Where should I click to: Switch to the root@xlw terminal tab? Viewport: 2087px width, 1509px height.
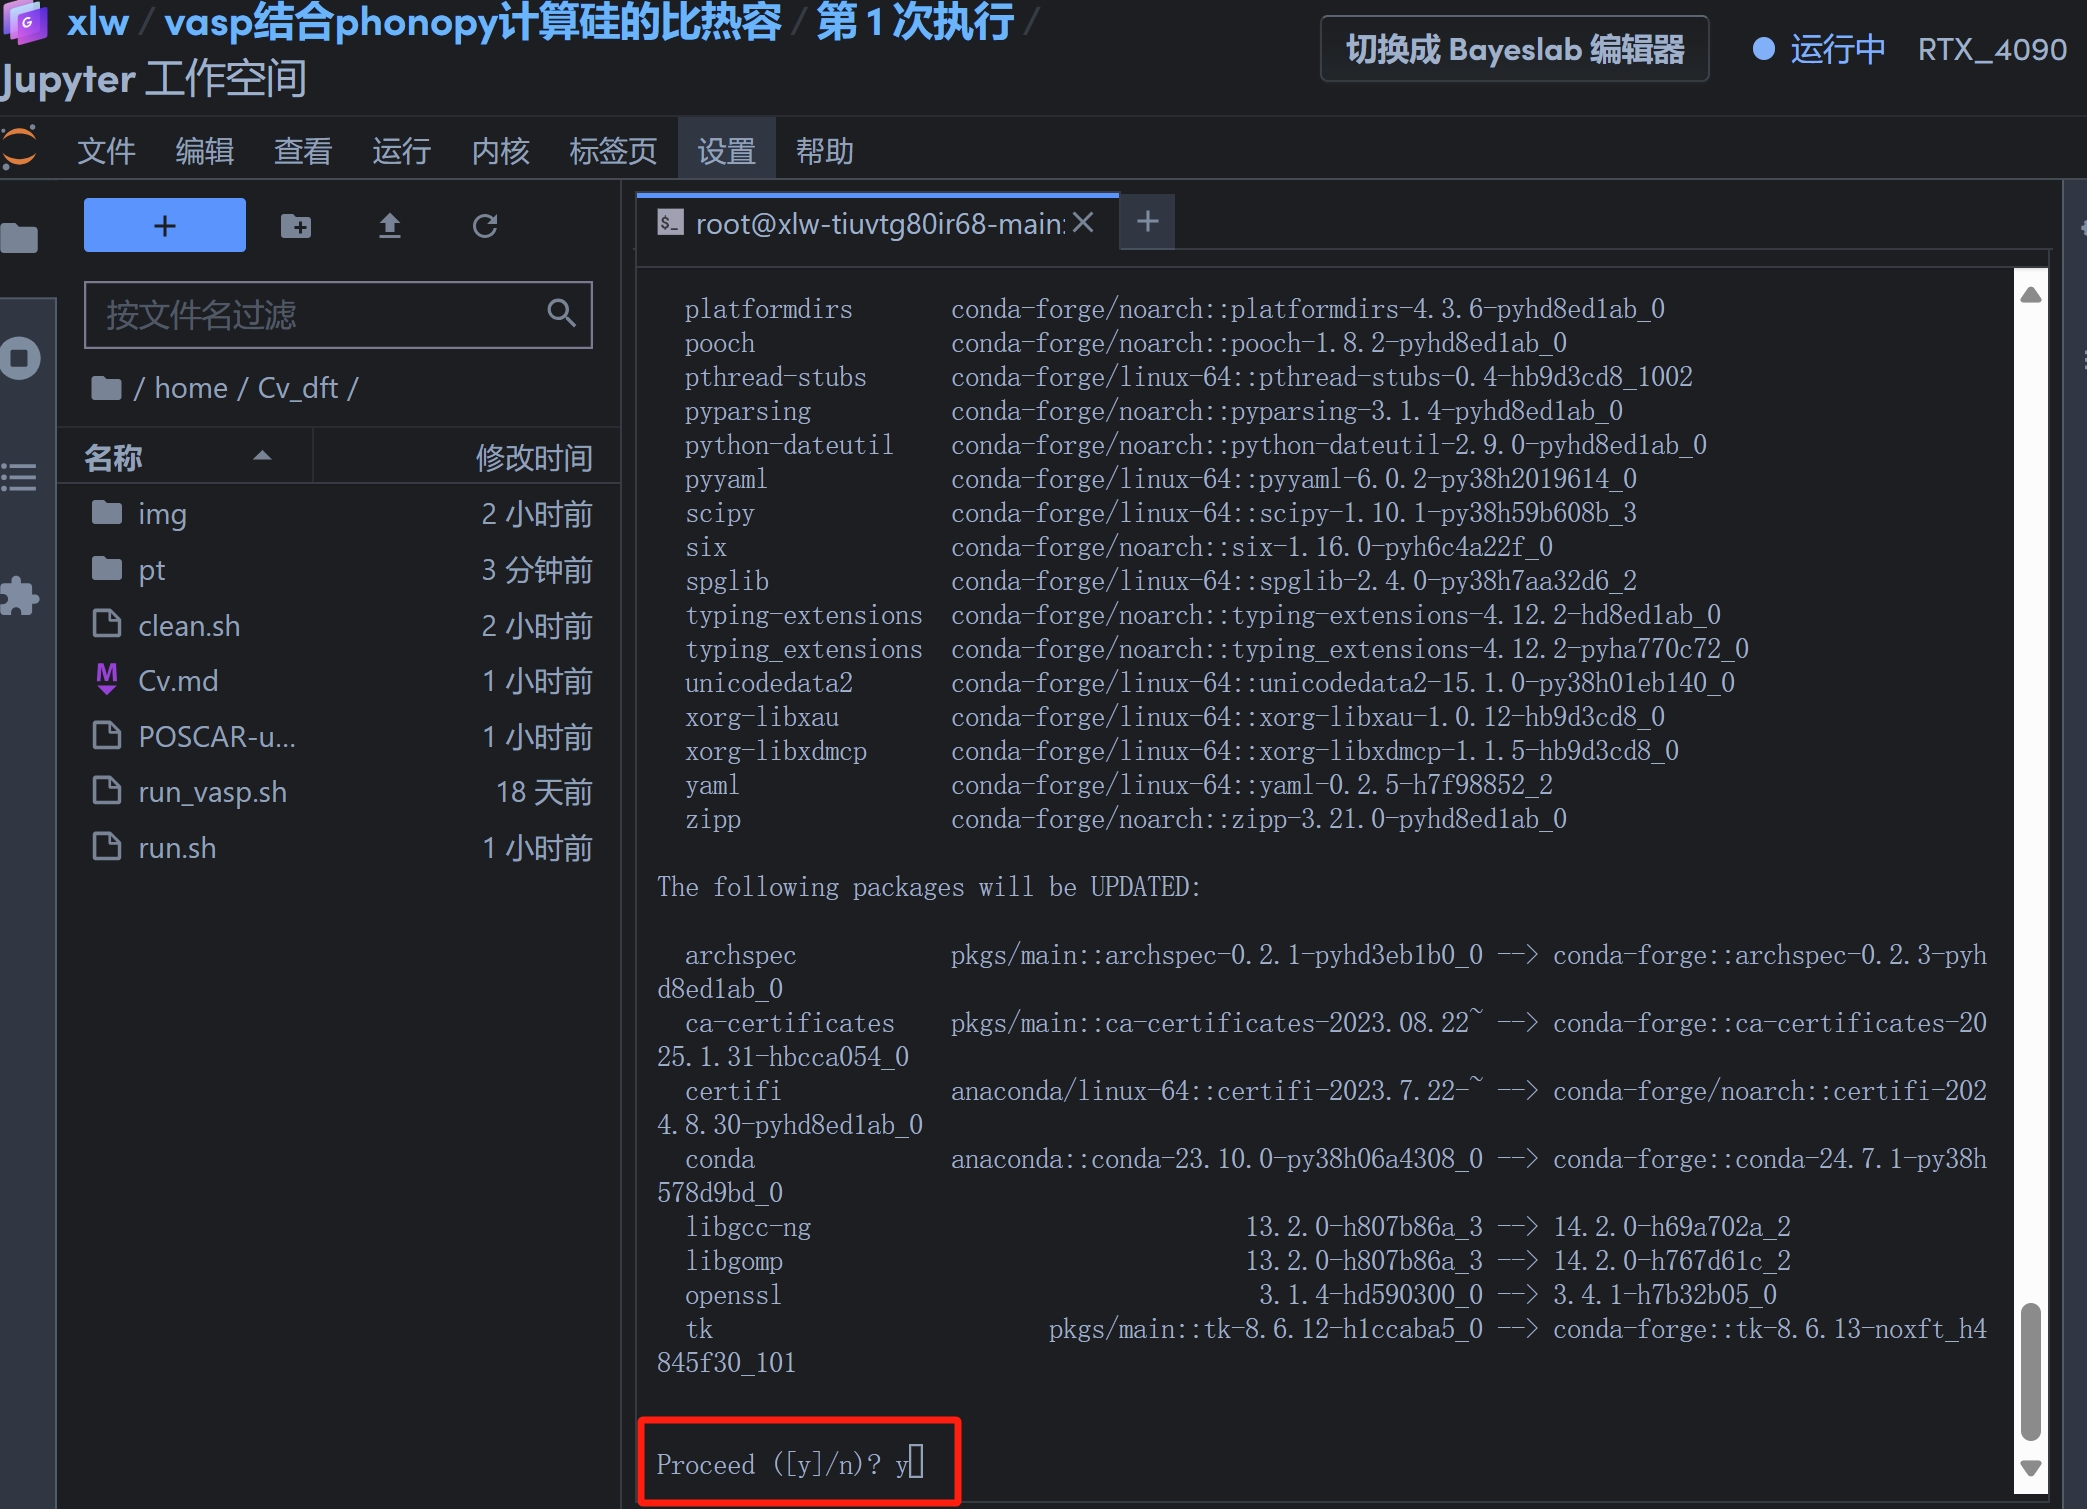[878, 223]
